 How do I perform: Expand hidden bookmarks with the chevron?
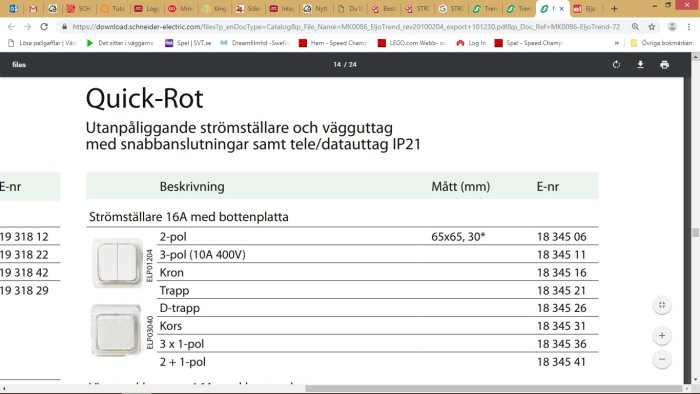(617, 43)
